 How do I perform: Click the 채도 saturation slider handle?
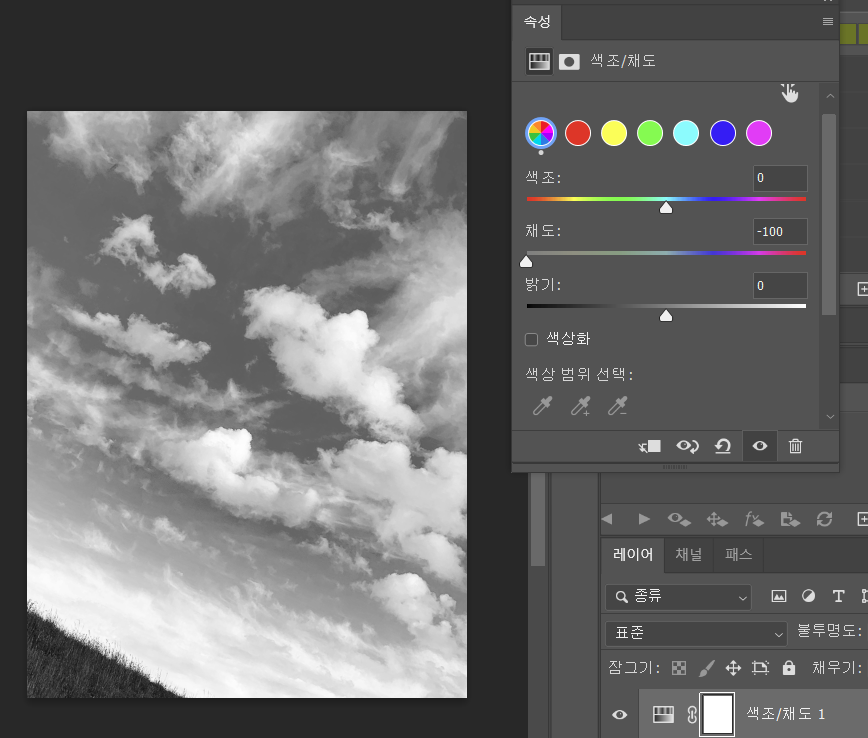(x=526, y=262)
